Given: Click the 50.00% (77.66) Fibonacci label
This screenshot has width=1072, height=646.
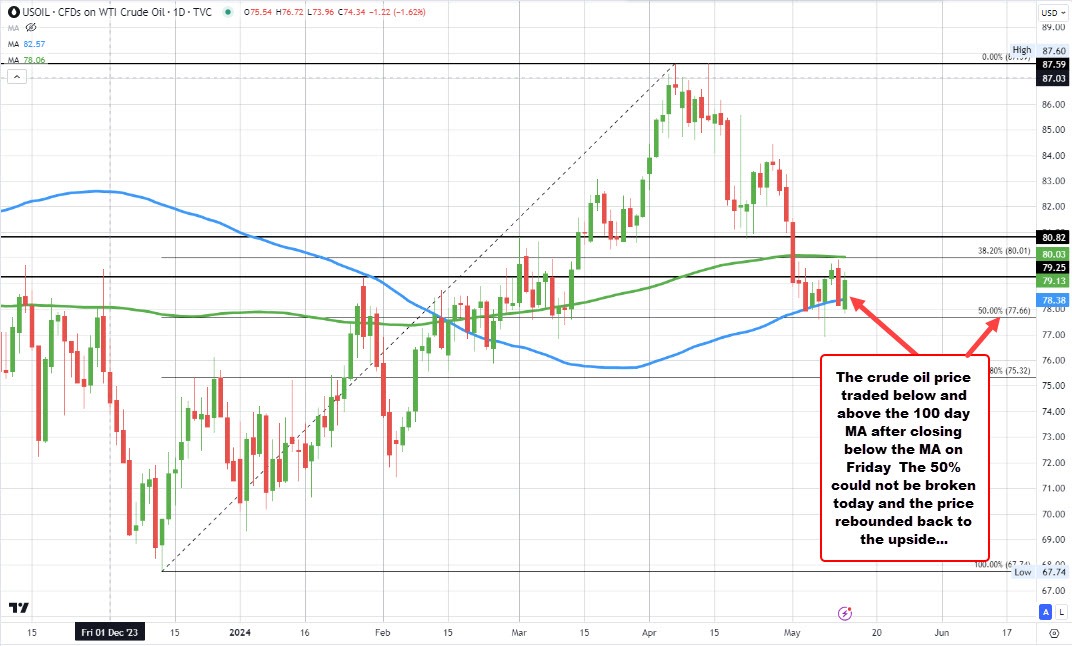Looking at the screenshot, I should tap(1004, 310).
